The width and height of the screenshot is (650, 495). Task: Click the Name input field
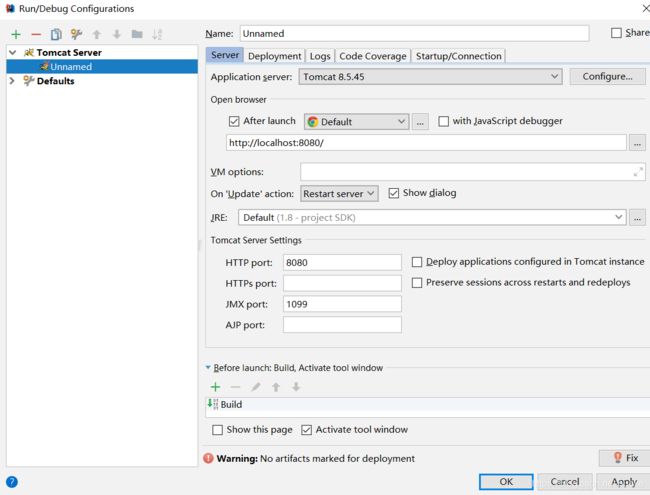click(414, 34)
